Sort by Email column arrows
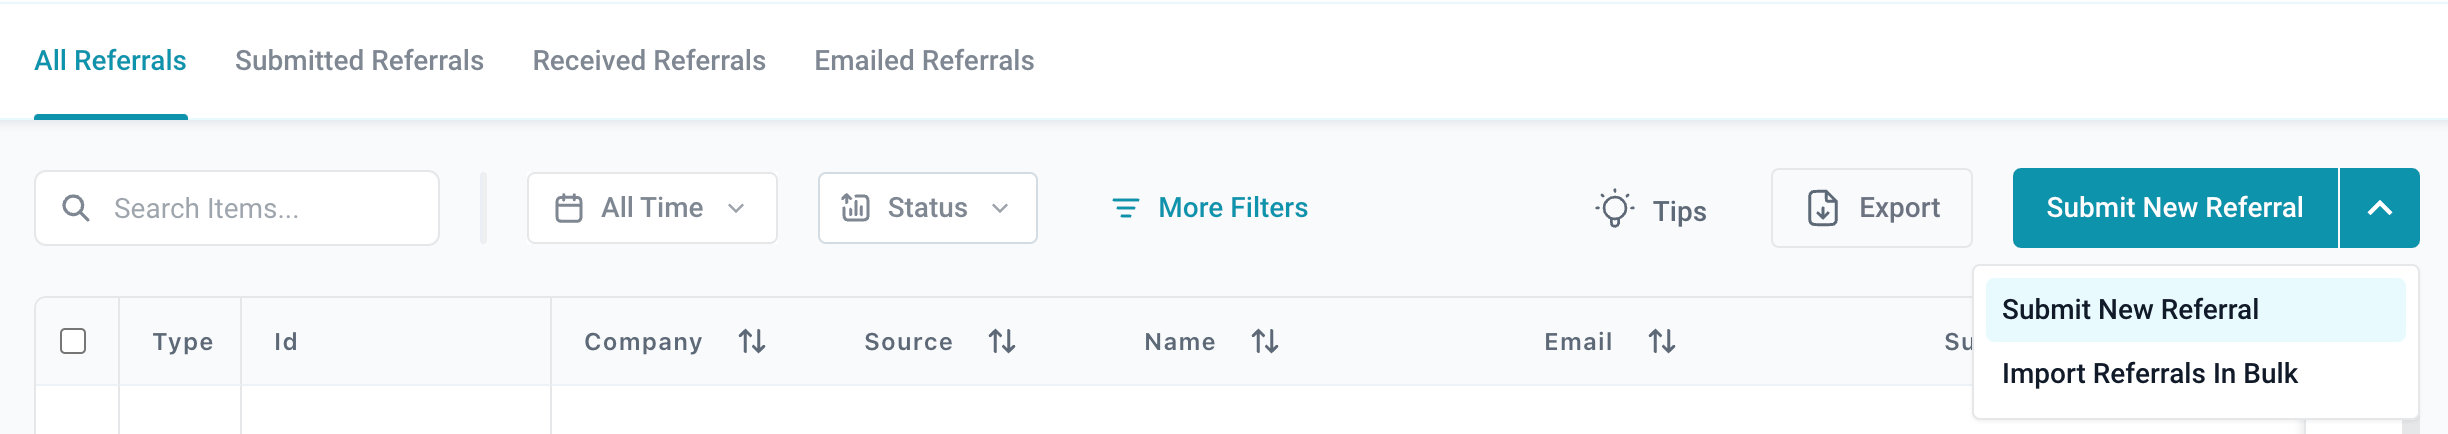The image size is (2448, 434). [x=1662, y=342]
